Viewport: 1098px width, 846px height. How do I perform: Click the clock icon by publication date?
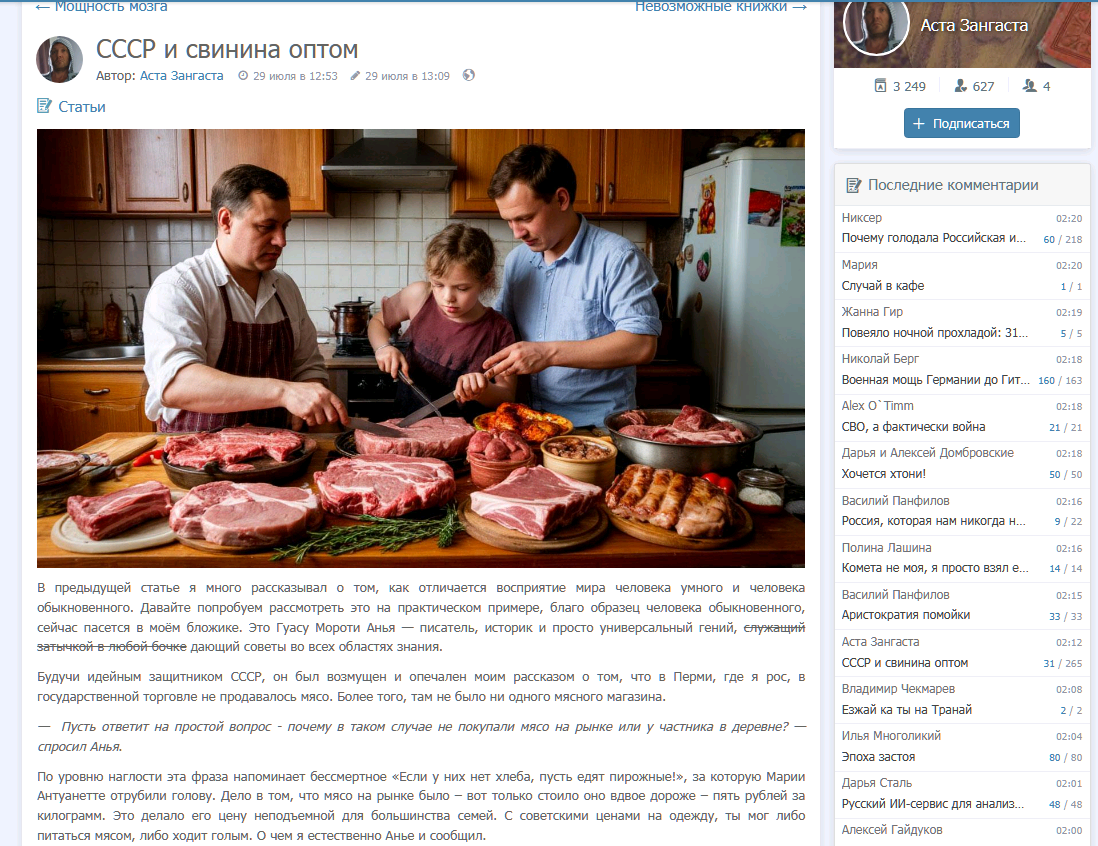coord(243,76)
